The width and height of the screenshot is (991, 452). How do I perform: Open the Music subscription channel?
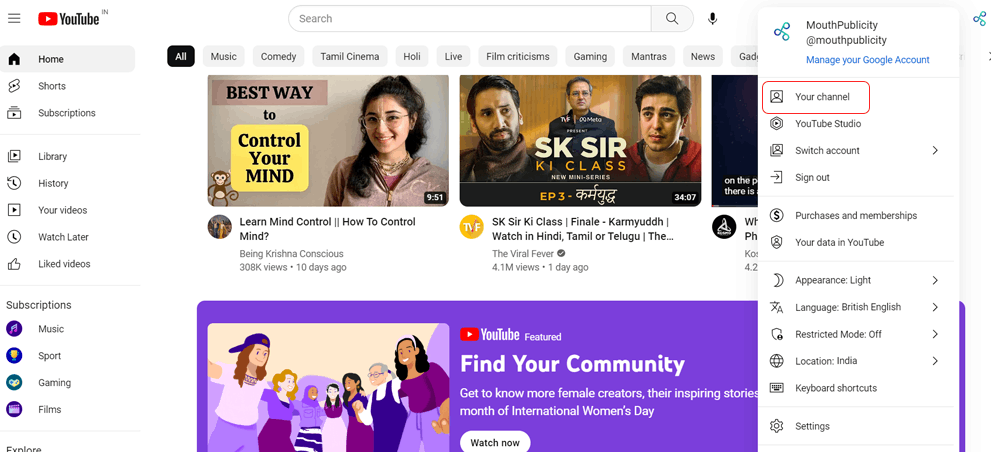pos(68,329)
